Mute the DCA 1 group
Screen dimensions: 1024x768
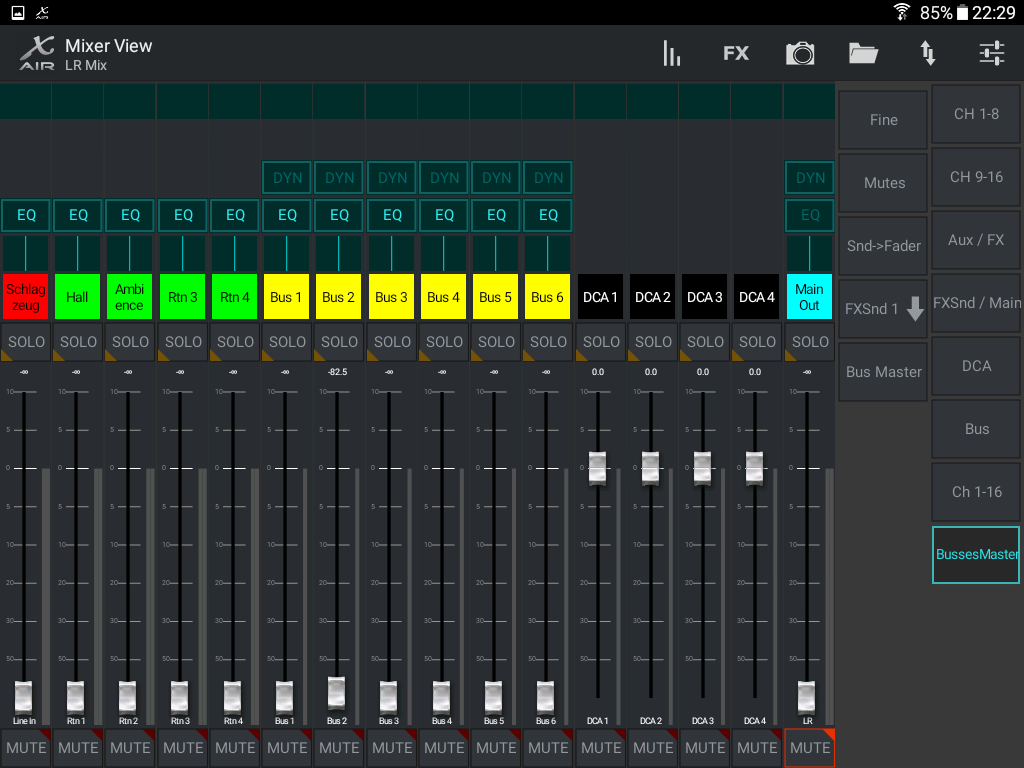click(x=601, y=748)
